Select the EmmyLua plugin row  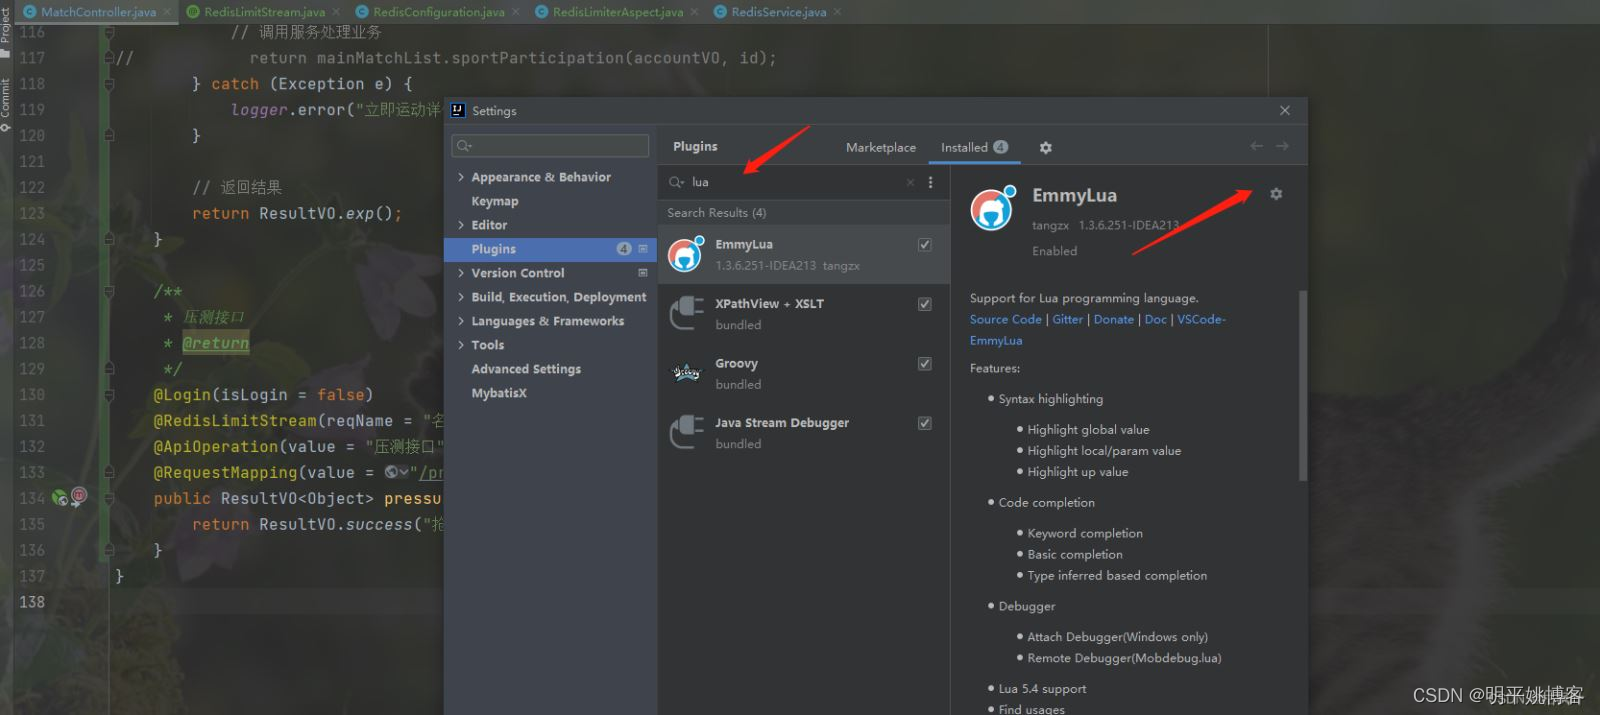coord(803,254)
